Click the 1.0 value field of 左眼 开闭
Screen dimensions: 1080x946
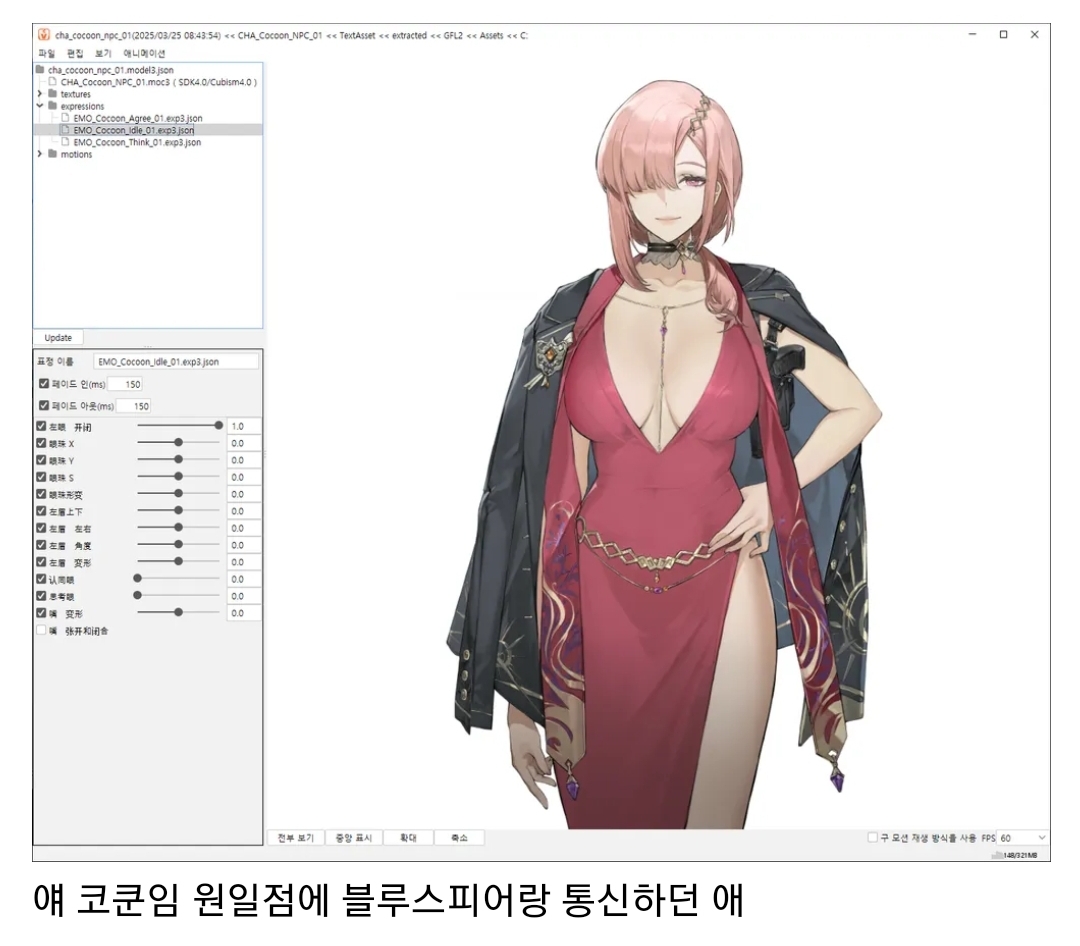tap(244, 426)
